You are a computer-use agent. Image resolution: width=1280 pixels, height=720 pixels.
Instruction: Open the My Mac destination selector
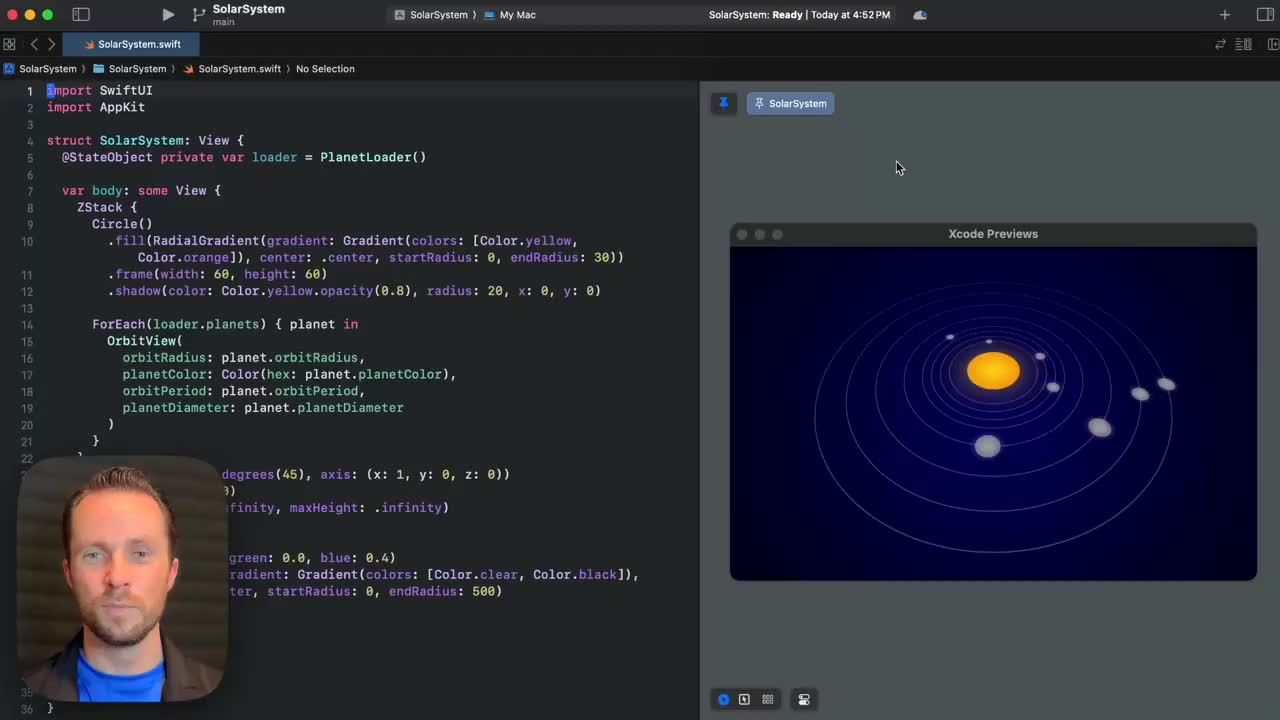point(517,14)
